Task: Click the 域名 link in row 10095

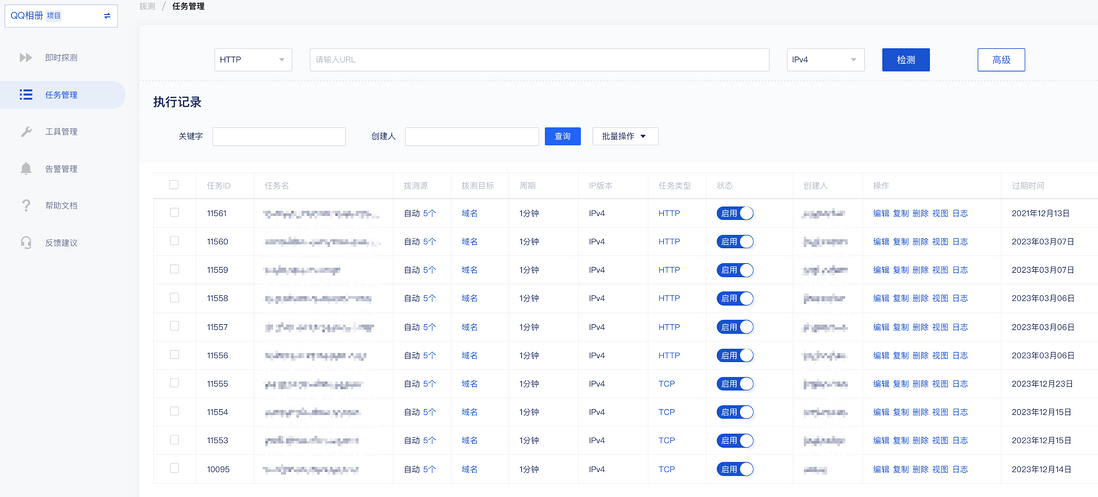Action: (x=469, y=469)
